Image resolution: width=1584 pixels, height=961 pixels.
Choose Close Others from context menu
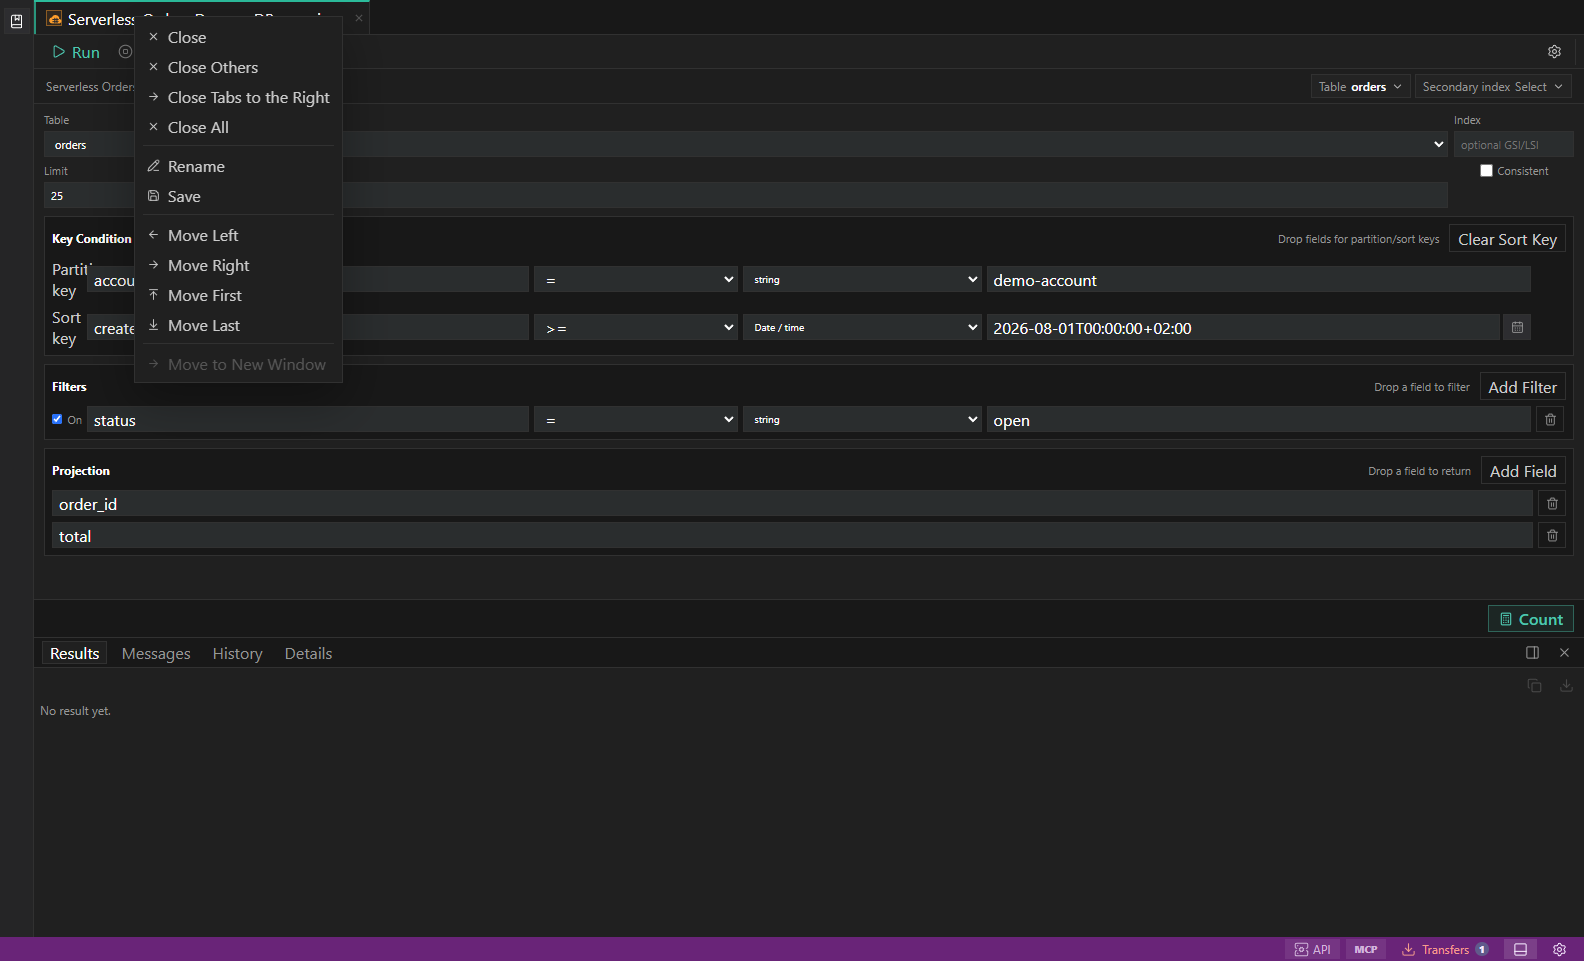click(239, 67)
